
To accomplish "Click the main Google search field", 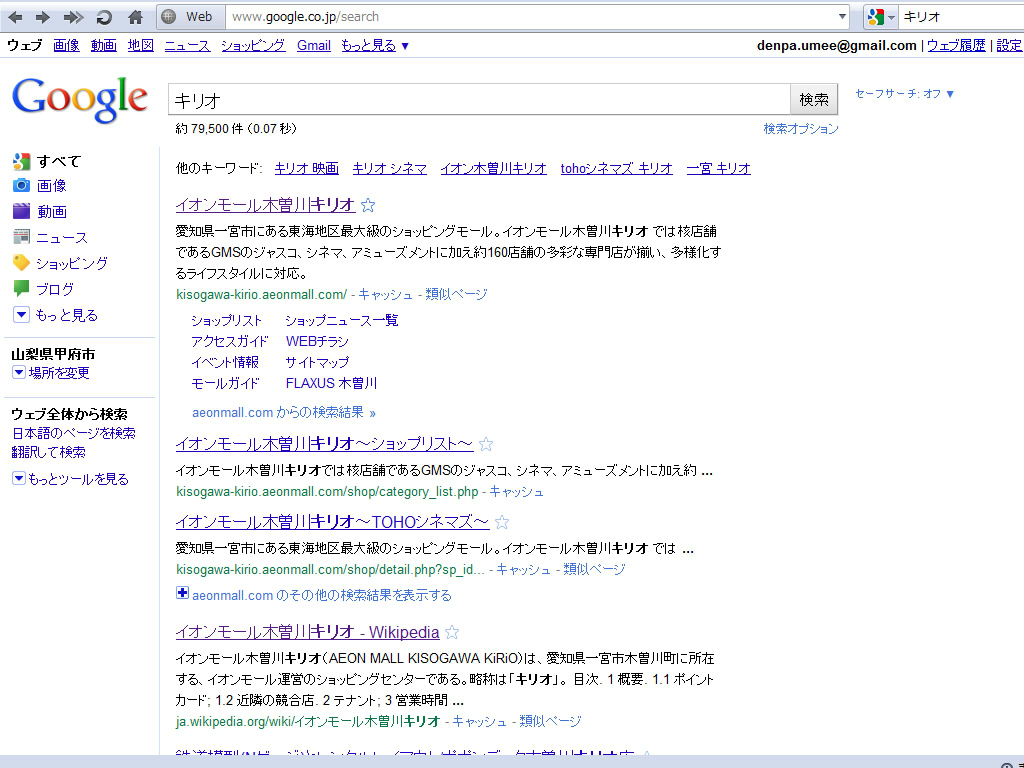I will point(479,100).
